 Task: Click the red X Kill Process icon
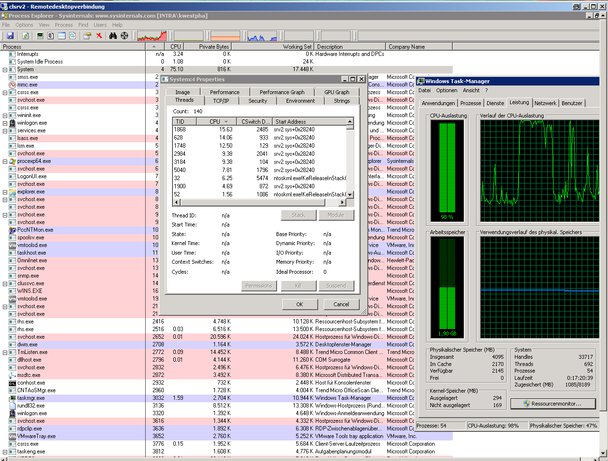point(99,36)
